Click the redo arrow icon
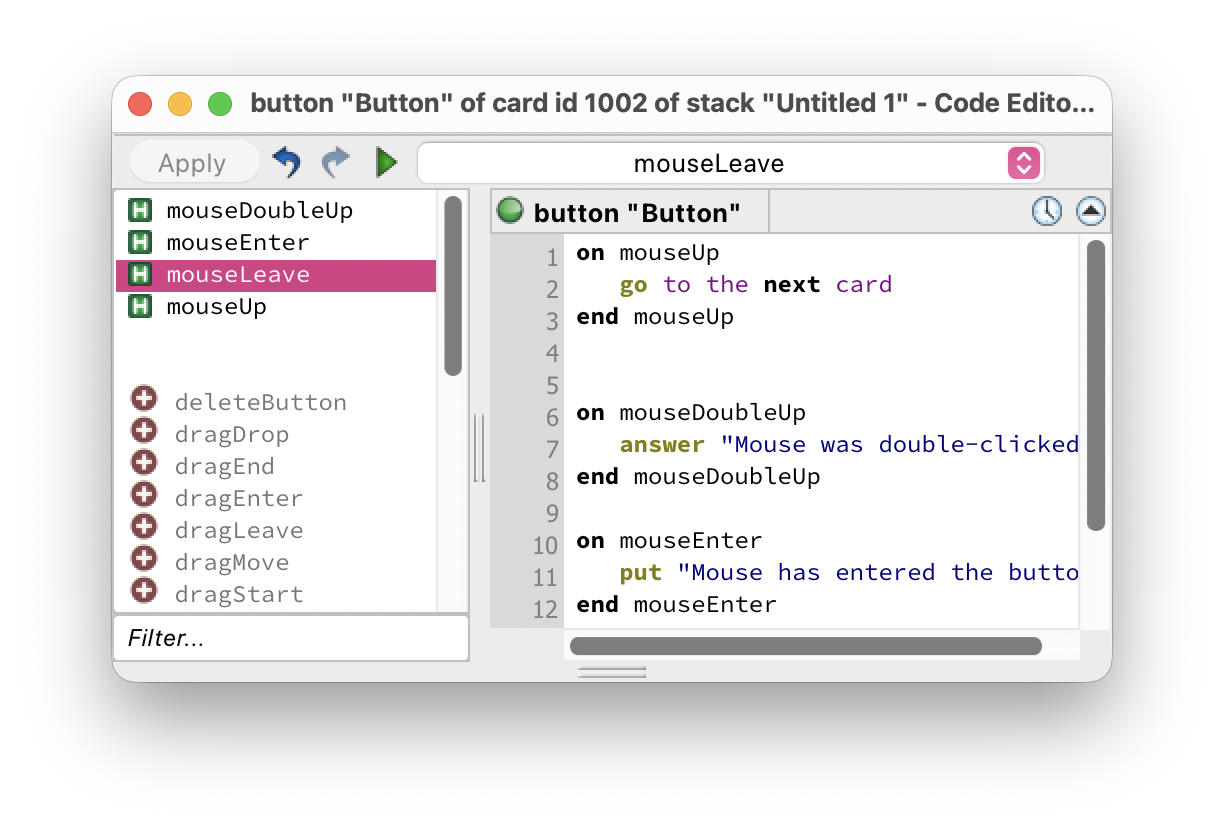Viewport: 1224px width, 830px height. (x=336, y=162)
